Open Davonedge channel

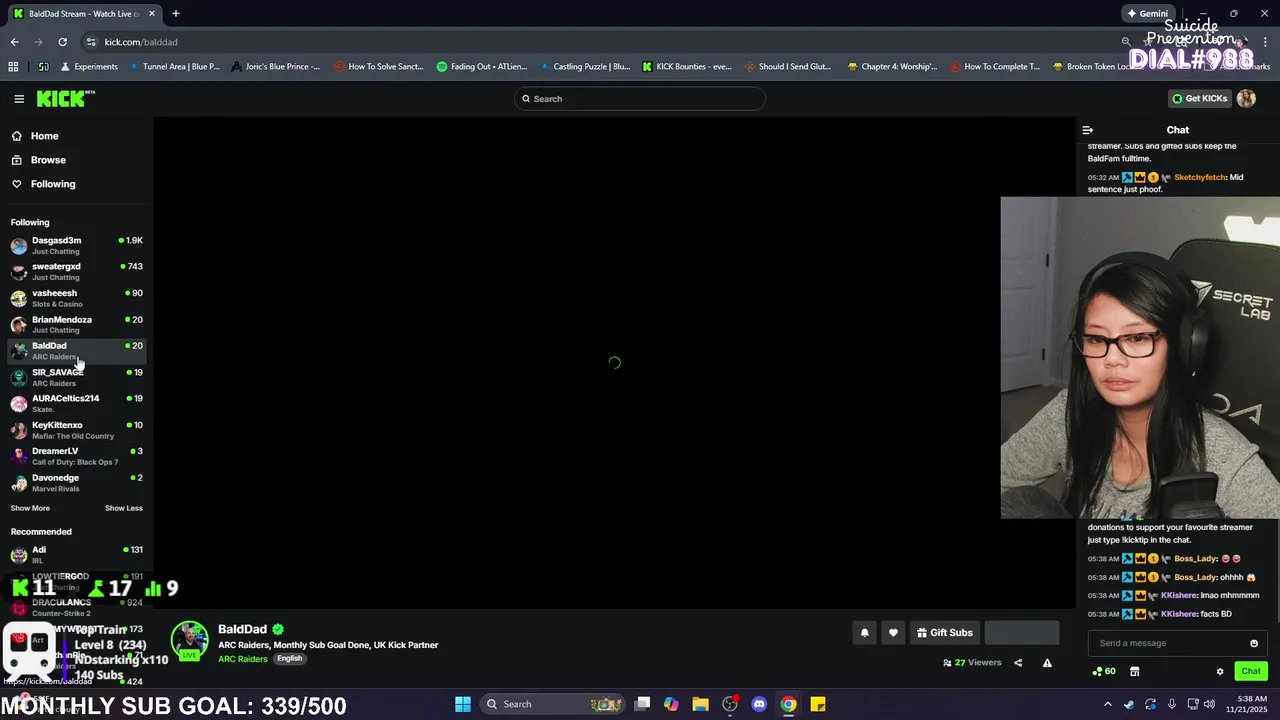coord(76,483)
